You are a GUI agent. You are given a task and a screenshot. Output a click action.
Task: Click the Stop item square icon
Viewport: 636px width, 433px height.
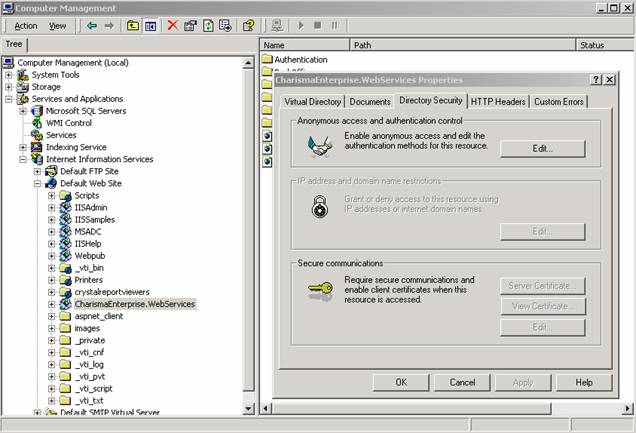point(318,26)
